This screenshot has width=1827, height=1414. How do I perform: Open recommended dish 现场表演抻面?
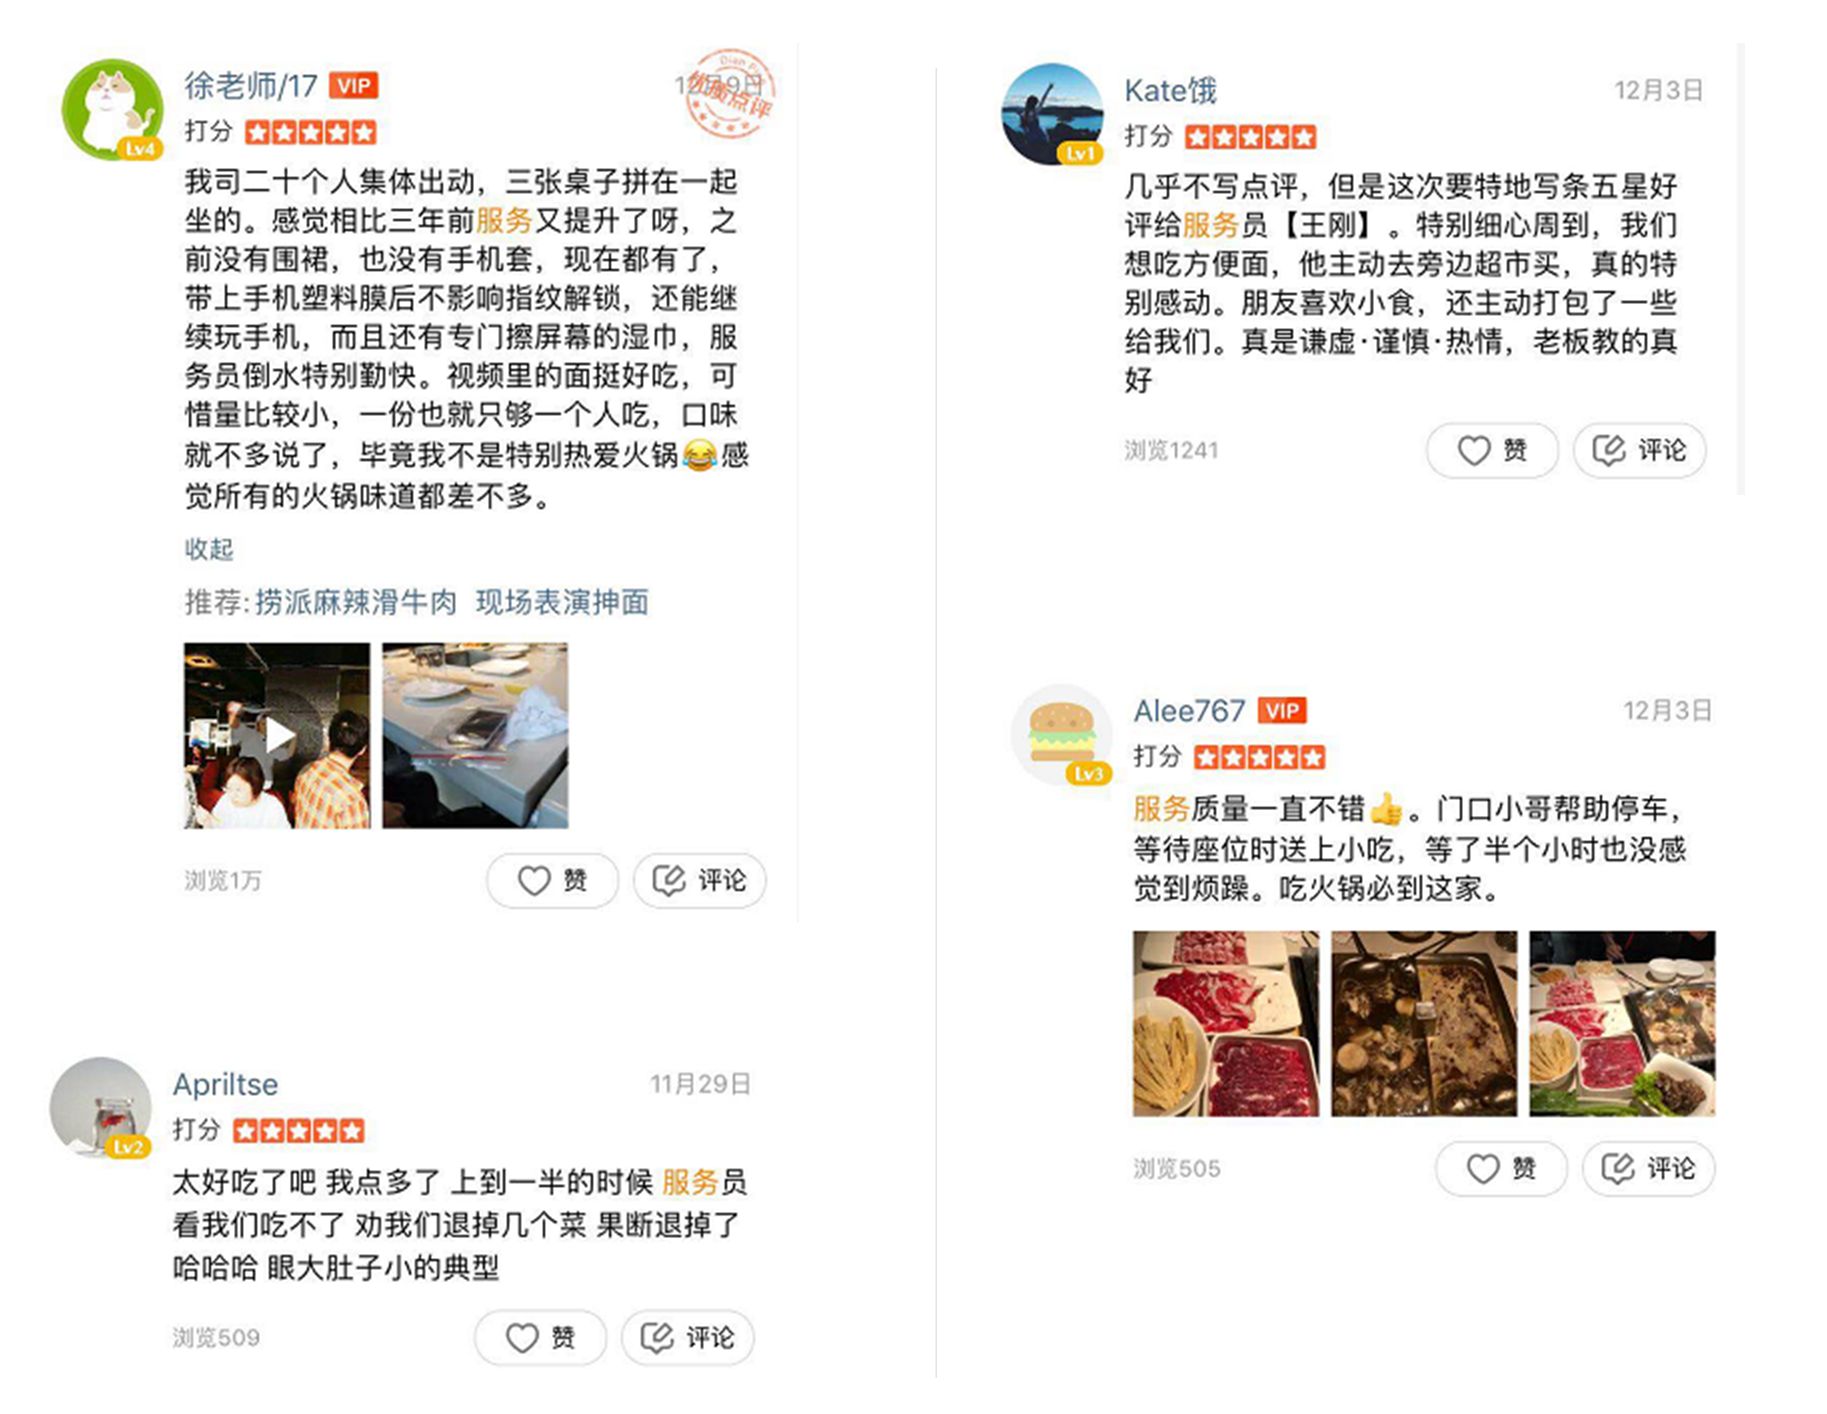tap(562, 602)
